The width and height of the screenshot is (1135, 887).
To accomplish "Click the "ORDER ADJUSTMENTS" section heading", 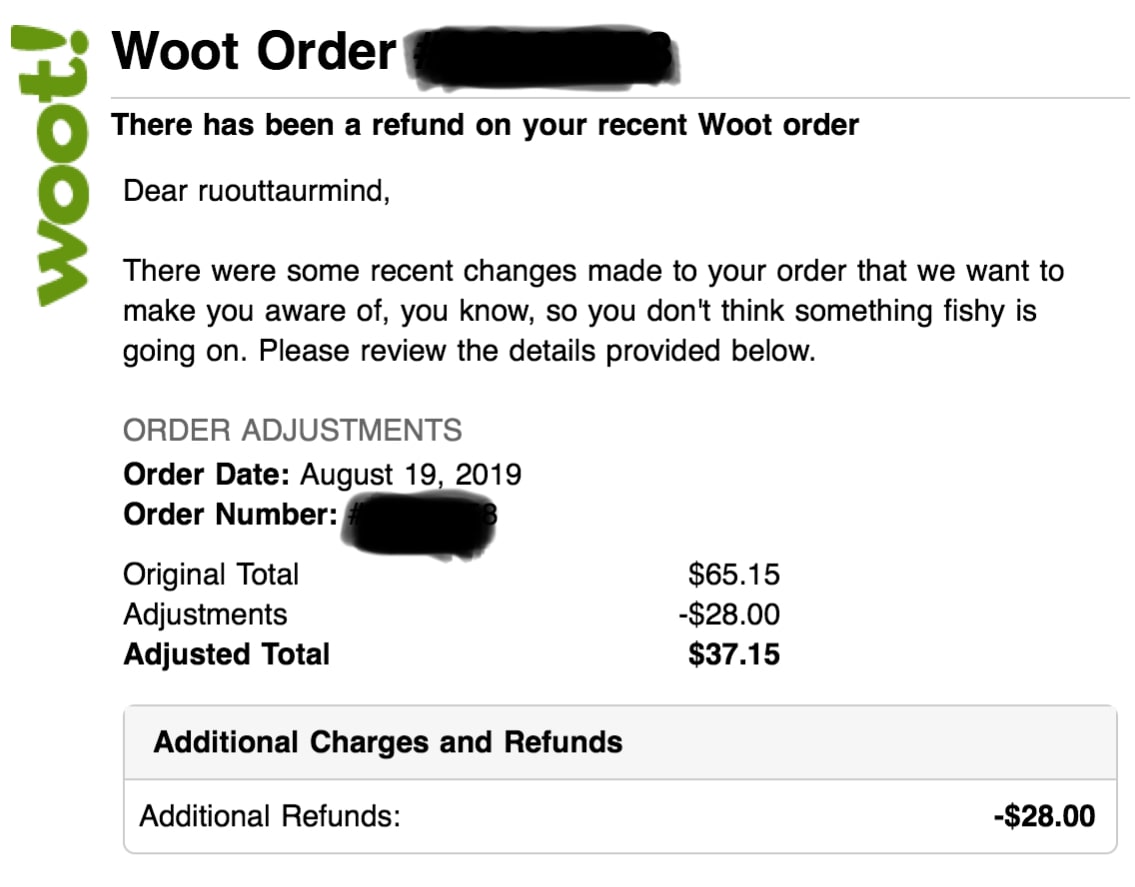I will [x=292, y=431].
